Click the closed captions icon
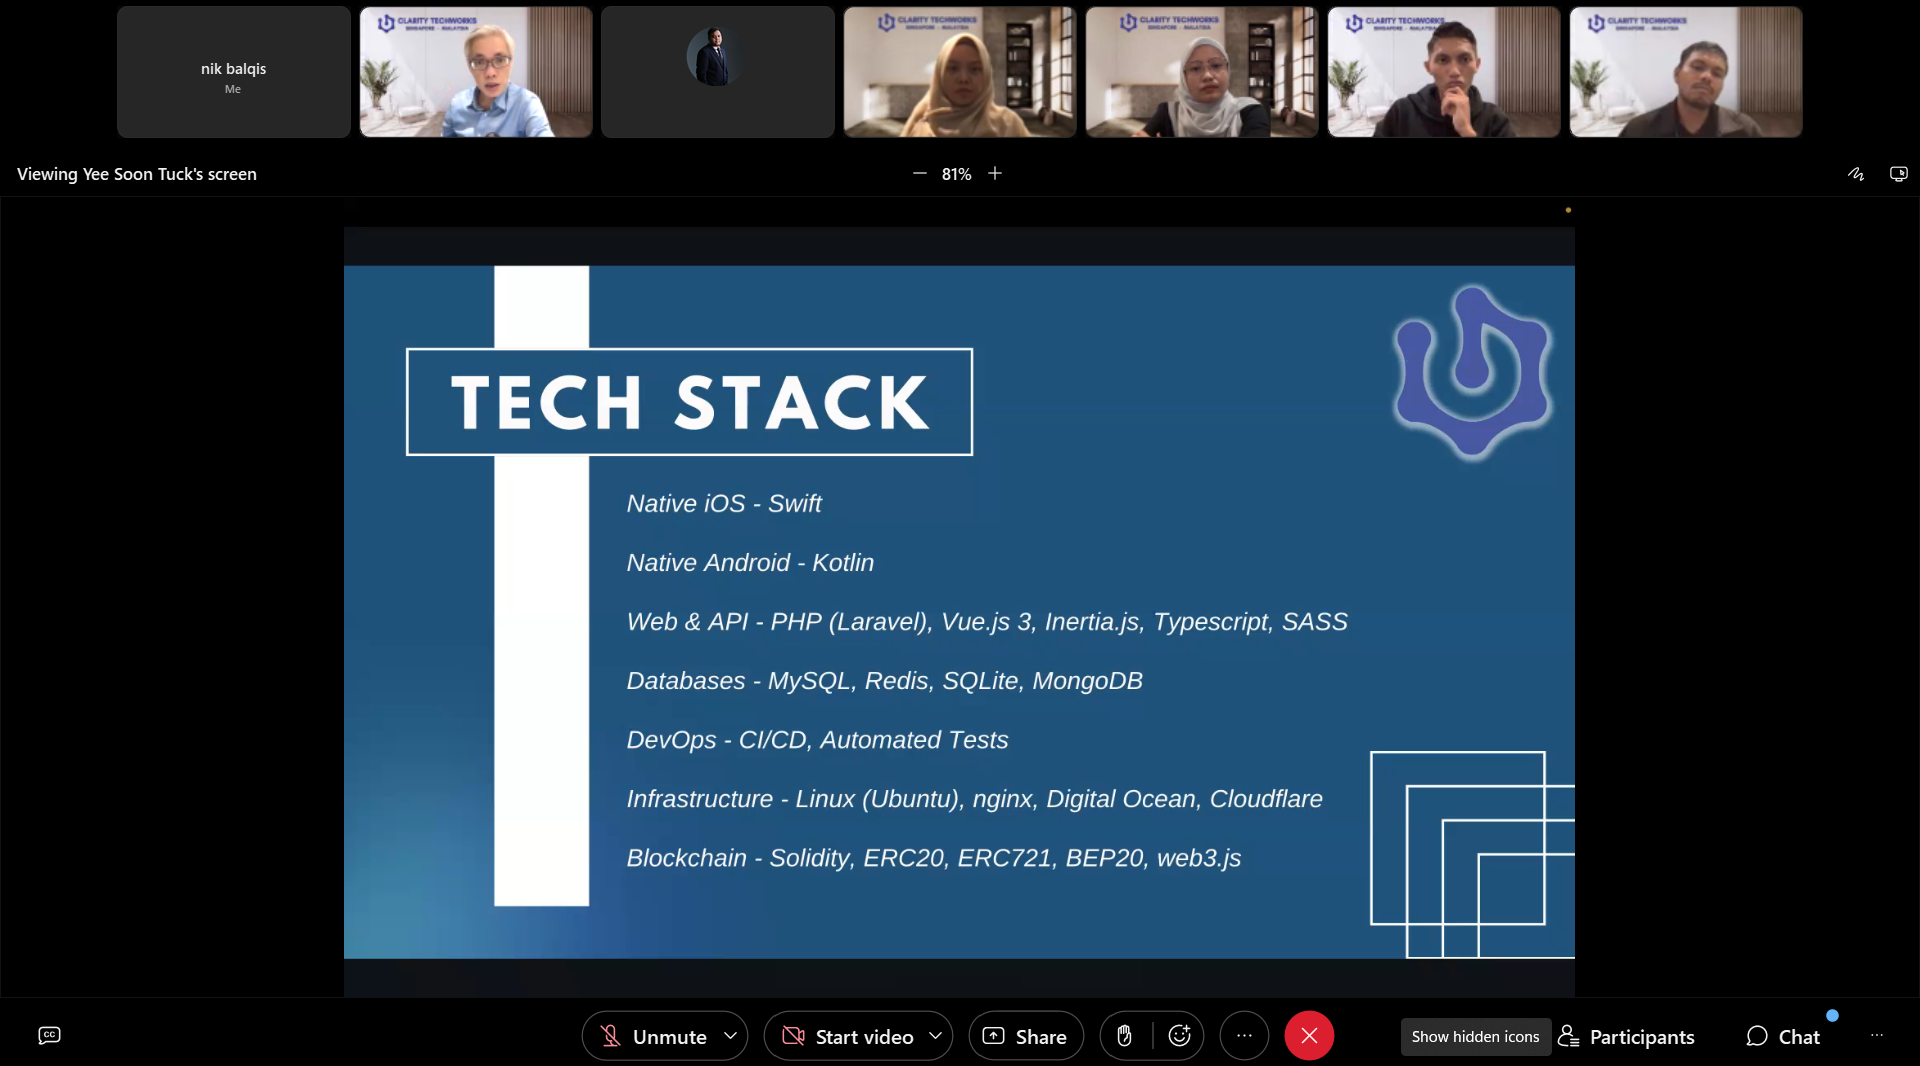Image resolution: width=1920 pixels, height=1066 pixels. (x=49, y=1035)
